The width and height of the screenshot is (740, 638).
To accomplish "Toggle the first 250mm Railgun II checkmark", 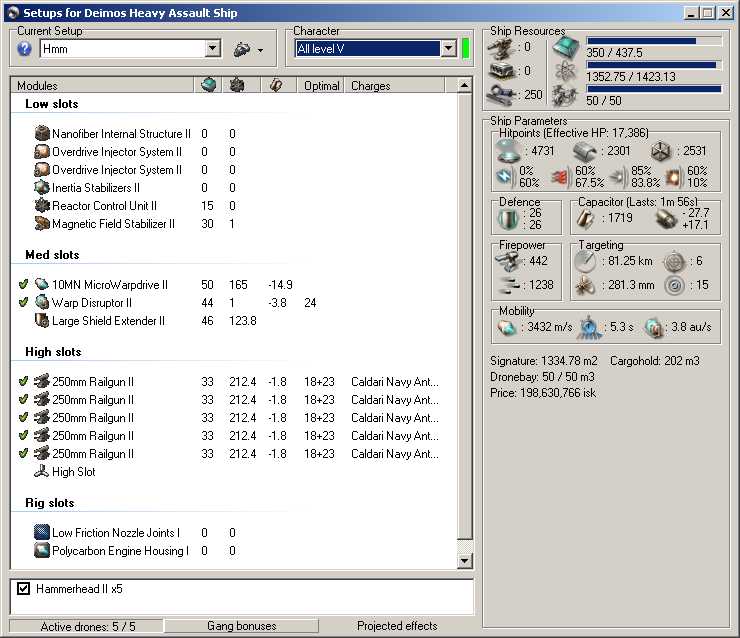I will pyautogui.click(x=23, y=381).
